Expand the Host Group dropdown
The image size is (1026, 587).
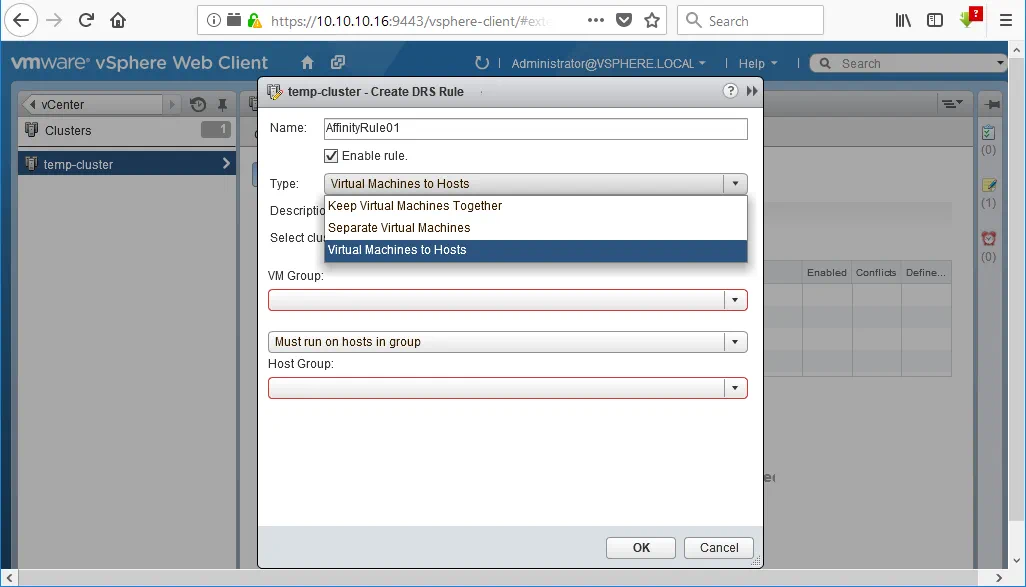pos(735,388)
